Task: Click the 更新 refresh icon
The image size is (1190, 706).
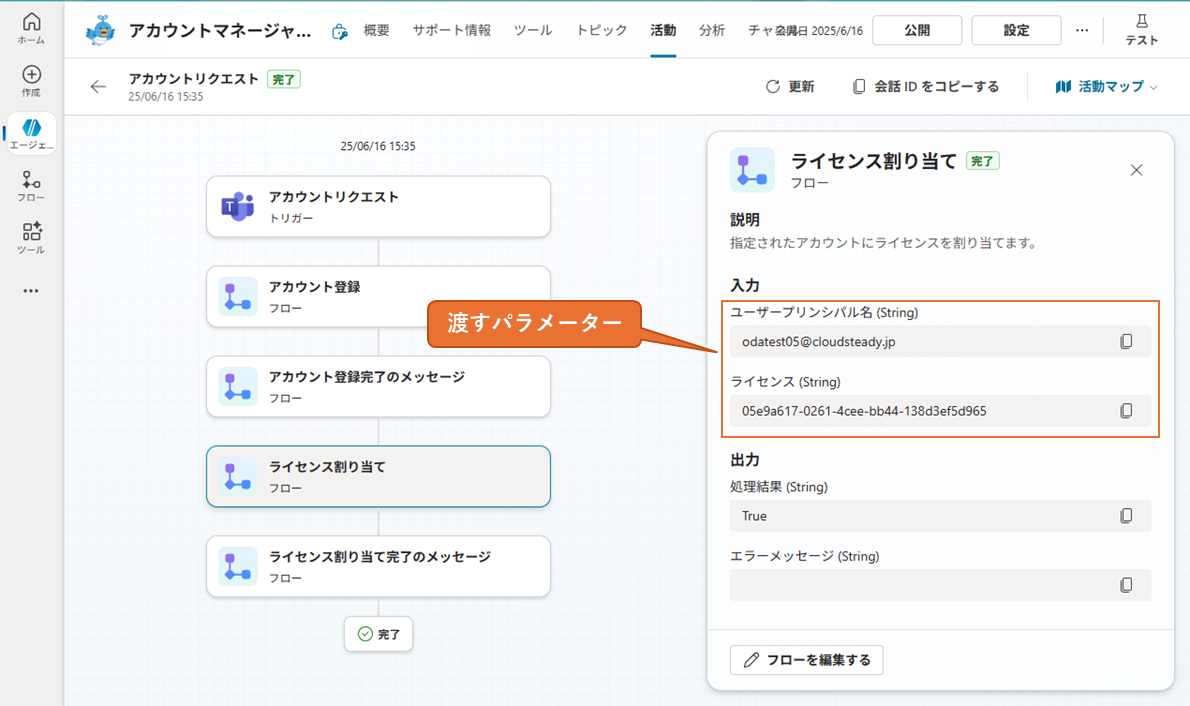Action: click(773, 87)
